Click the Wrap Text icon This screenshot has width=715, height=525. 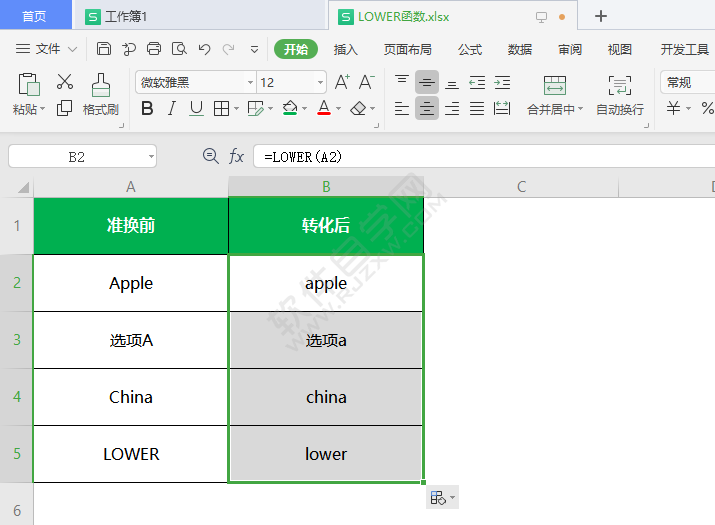[620, 85]
